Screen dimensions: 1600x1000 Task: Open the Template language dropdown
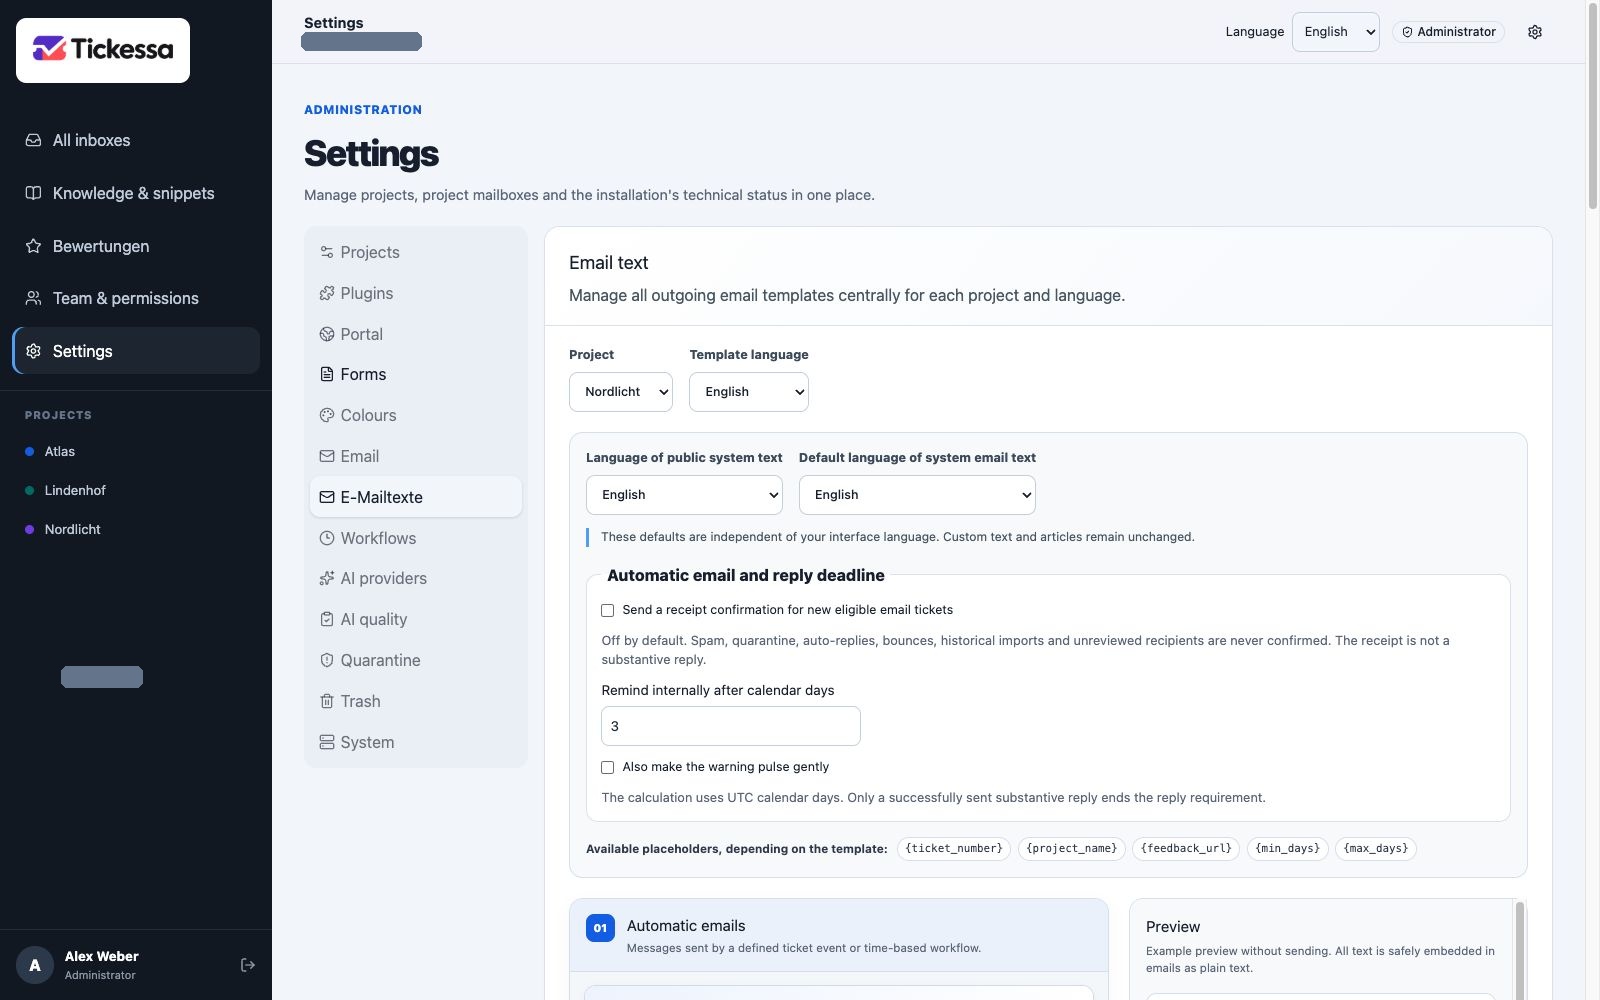[x=749, y=392]
